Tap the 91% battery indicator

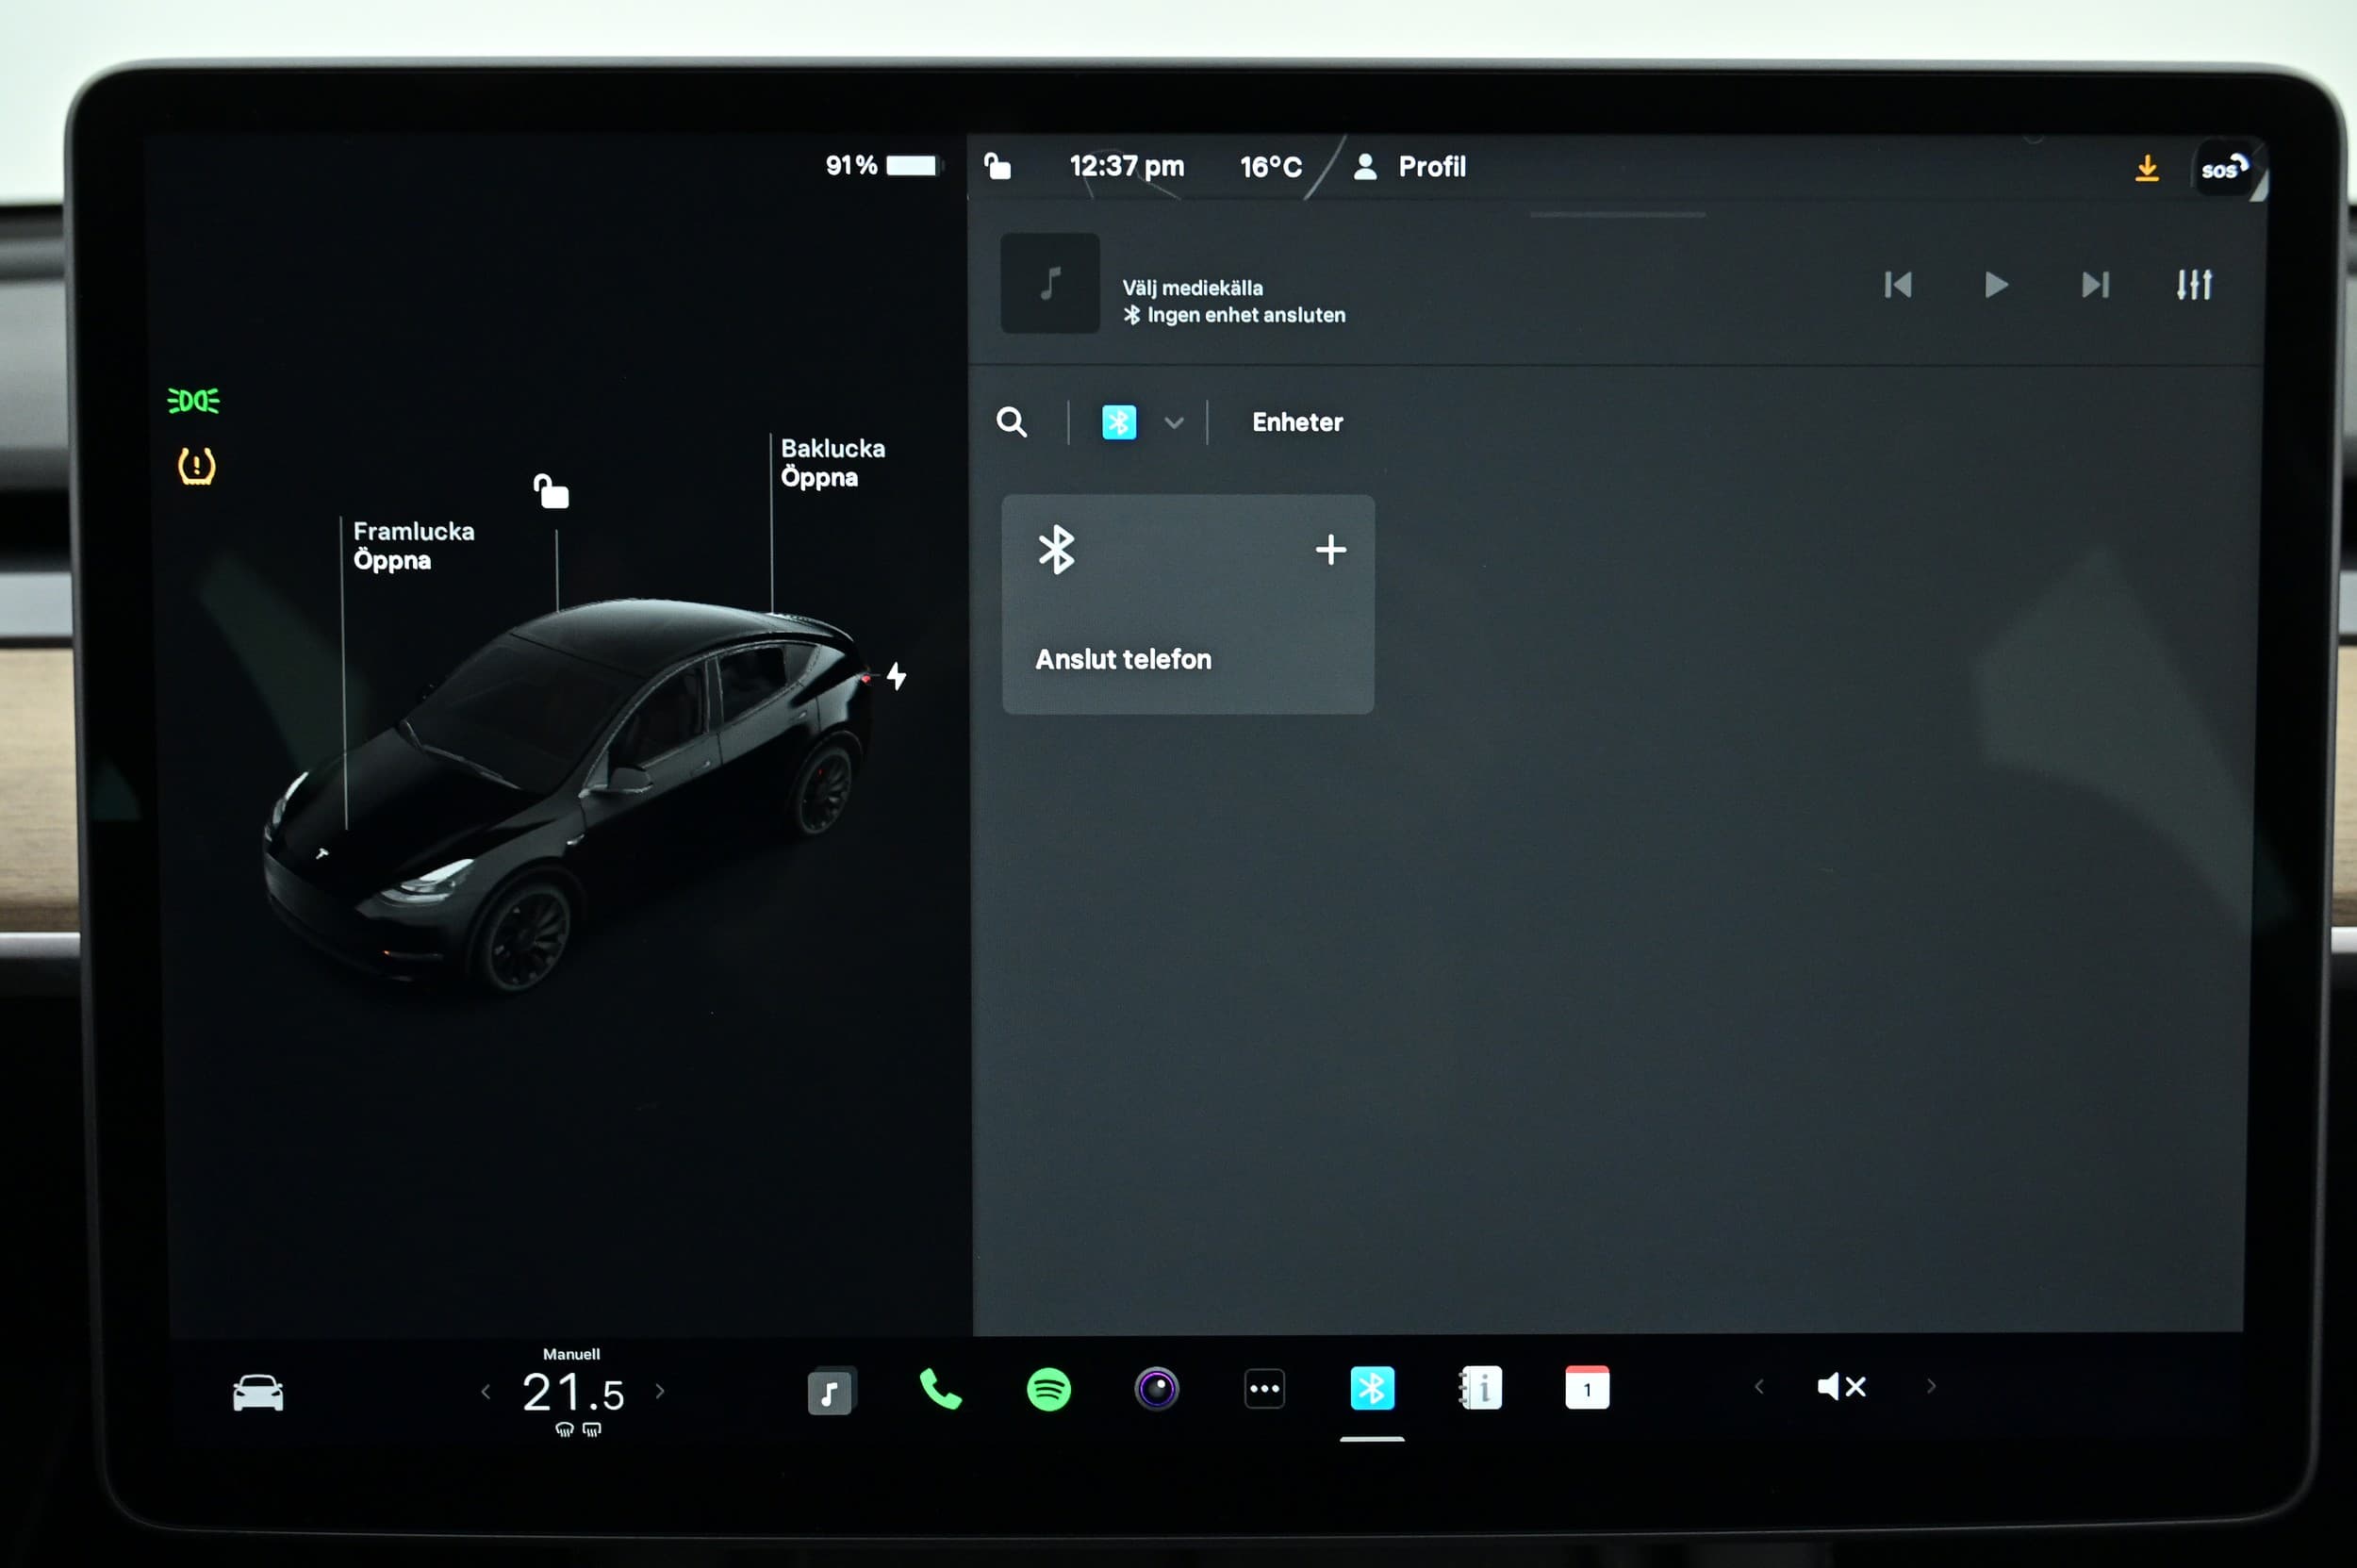(x=882, y=165)
